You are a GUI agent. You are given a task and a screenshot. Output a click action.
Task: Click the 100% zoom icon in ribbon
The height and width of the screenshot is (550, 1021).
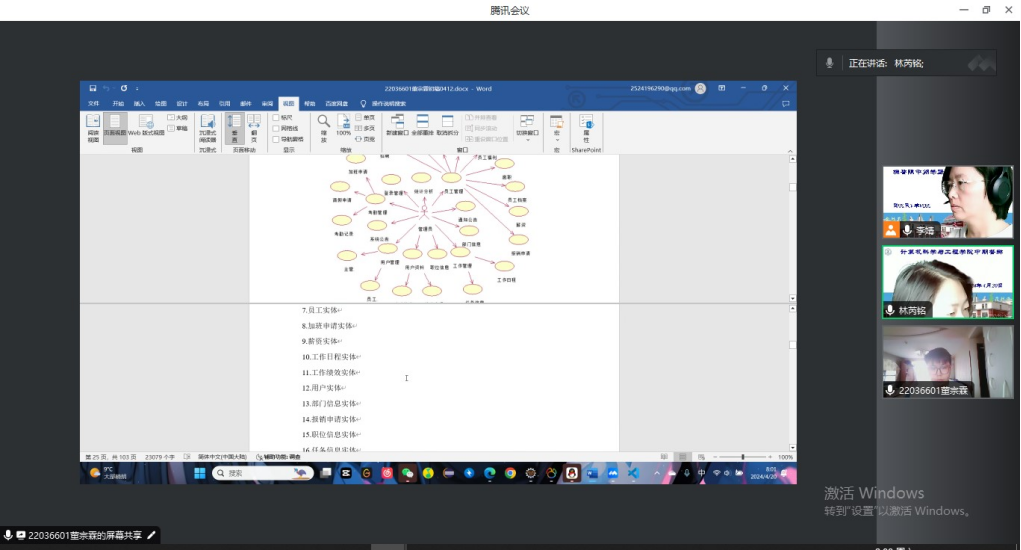[343, 122]
